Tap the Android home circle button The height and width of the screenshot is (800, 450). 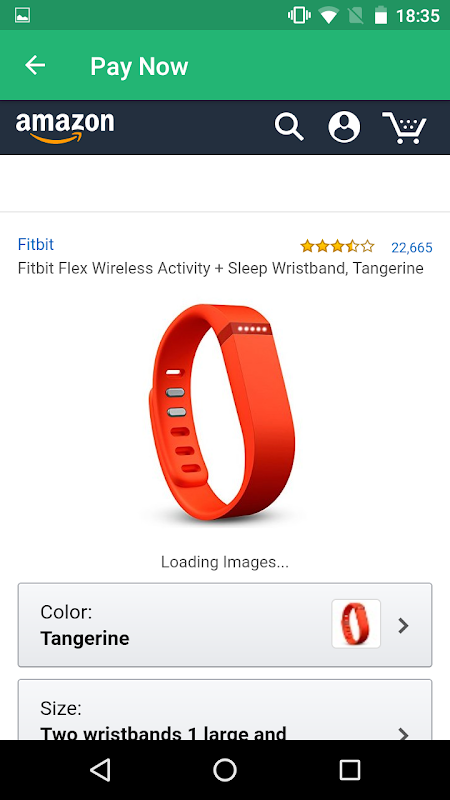pos(225,769)
